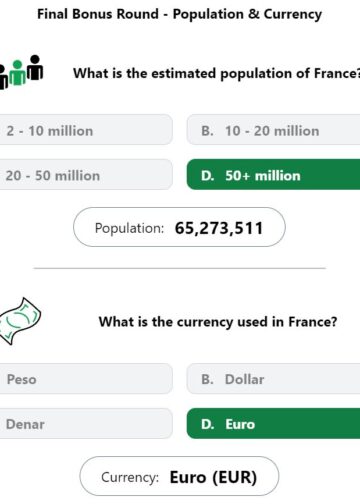The image size is (360, 504).
Task: Pick the 20 - 50 million option
Action: pyautogui.click(x=86, y=175)
